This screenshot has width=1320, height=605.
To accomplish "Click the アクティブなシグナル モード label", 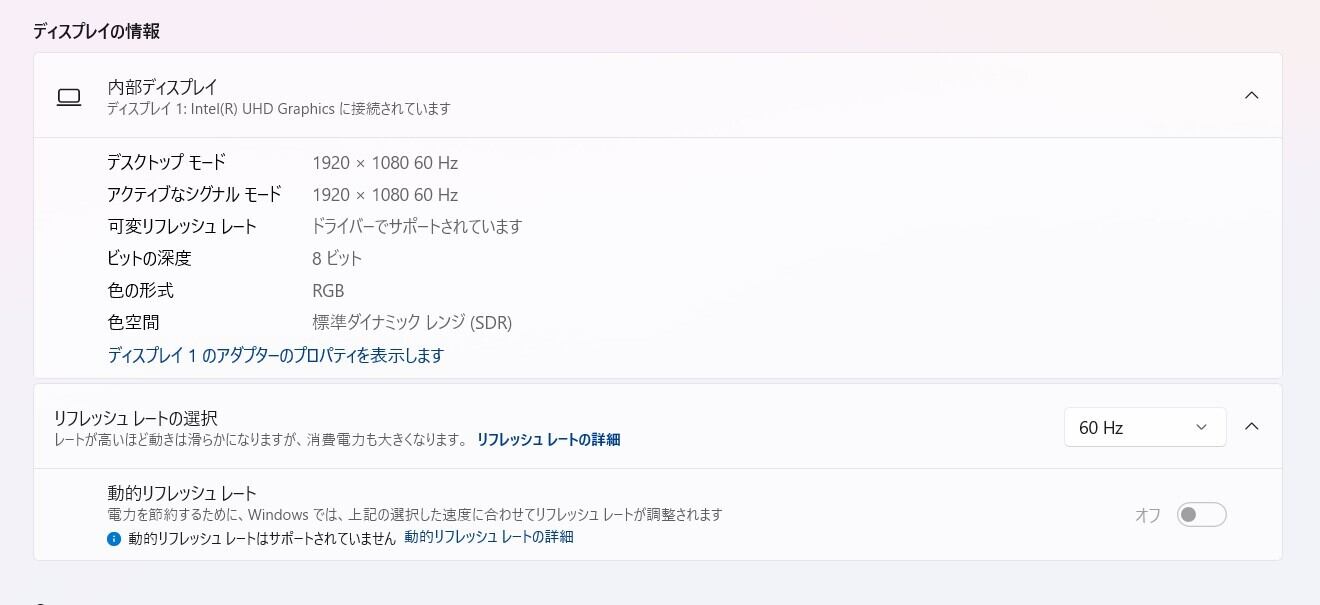I will (x=194, y=195).
